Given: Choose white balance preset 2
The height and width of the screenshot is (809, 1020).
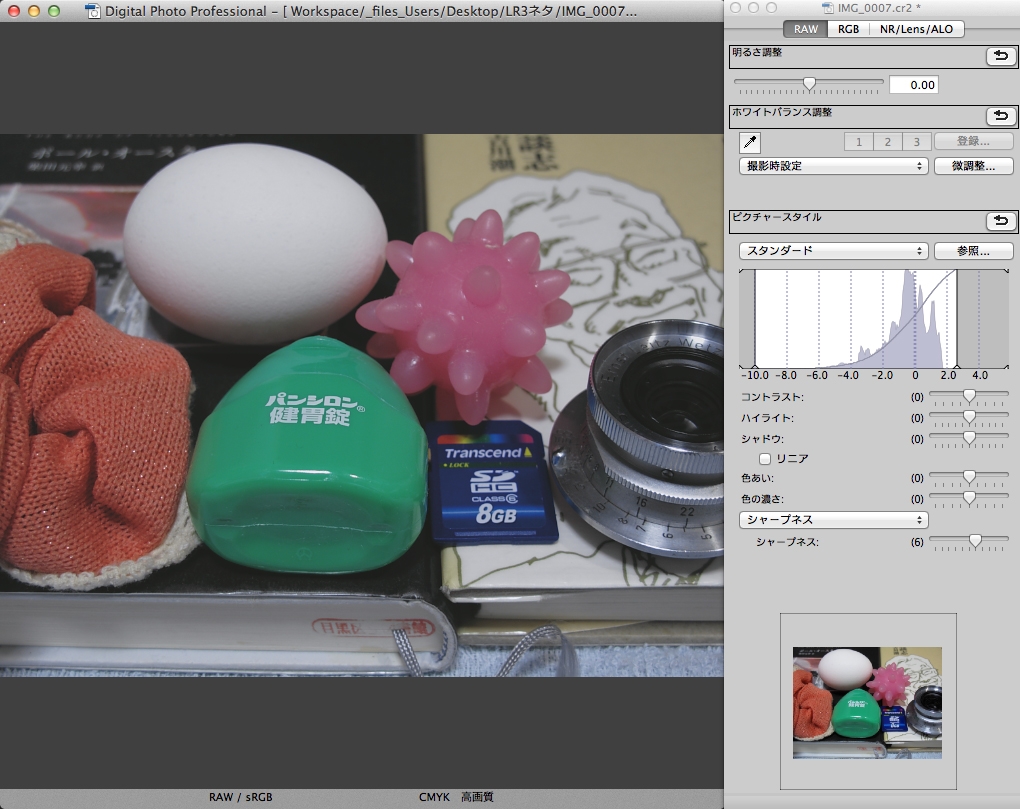Looking at the screenshot, I should tap(887, 142).
